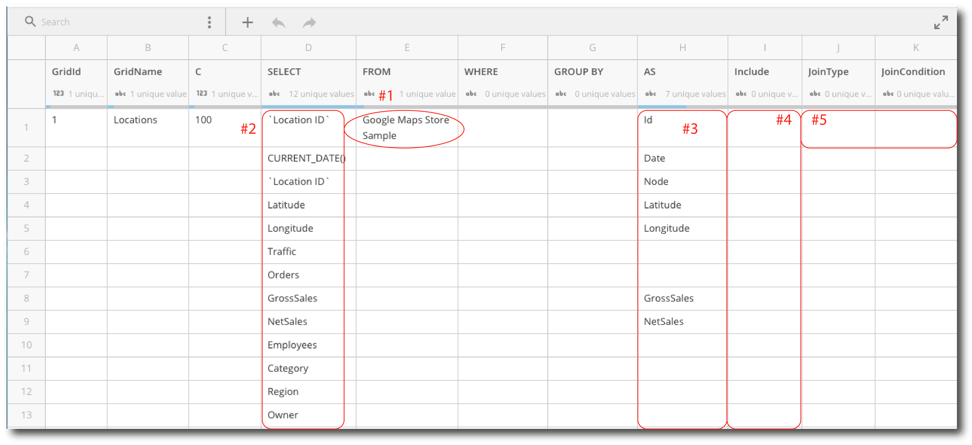
Task: Select the GrossSales cell in AS column
Action: coord(683,299)
